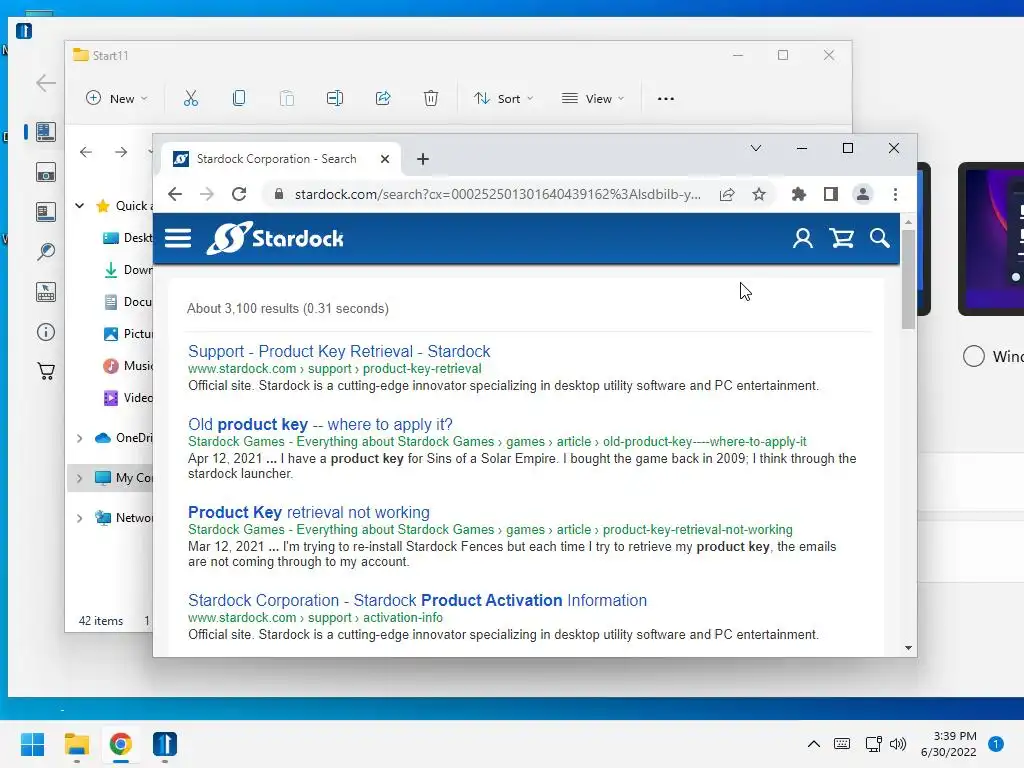Click the page vertical scrollbar thumb
The height and width of the screenshot is (768, 1024).
tap(908, 279)
